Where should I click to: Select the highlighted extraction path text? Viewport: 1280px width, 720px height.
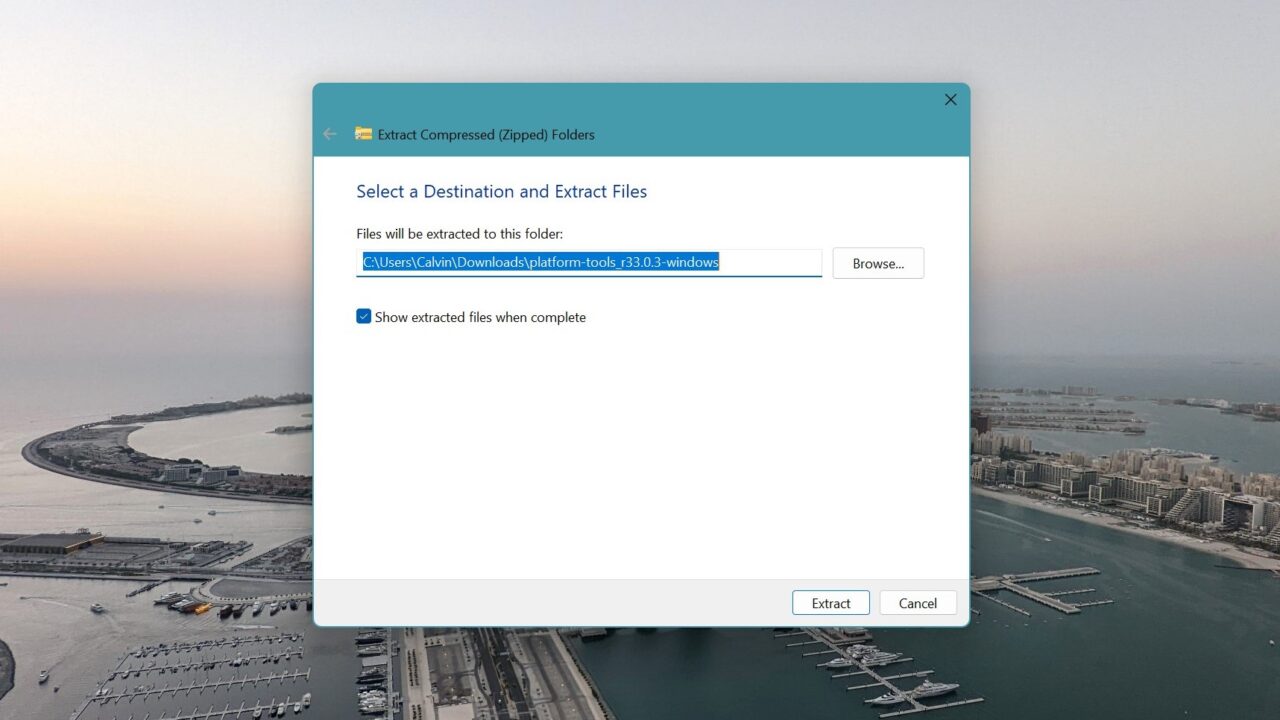(x=538, y=262)
